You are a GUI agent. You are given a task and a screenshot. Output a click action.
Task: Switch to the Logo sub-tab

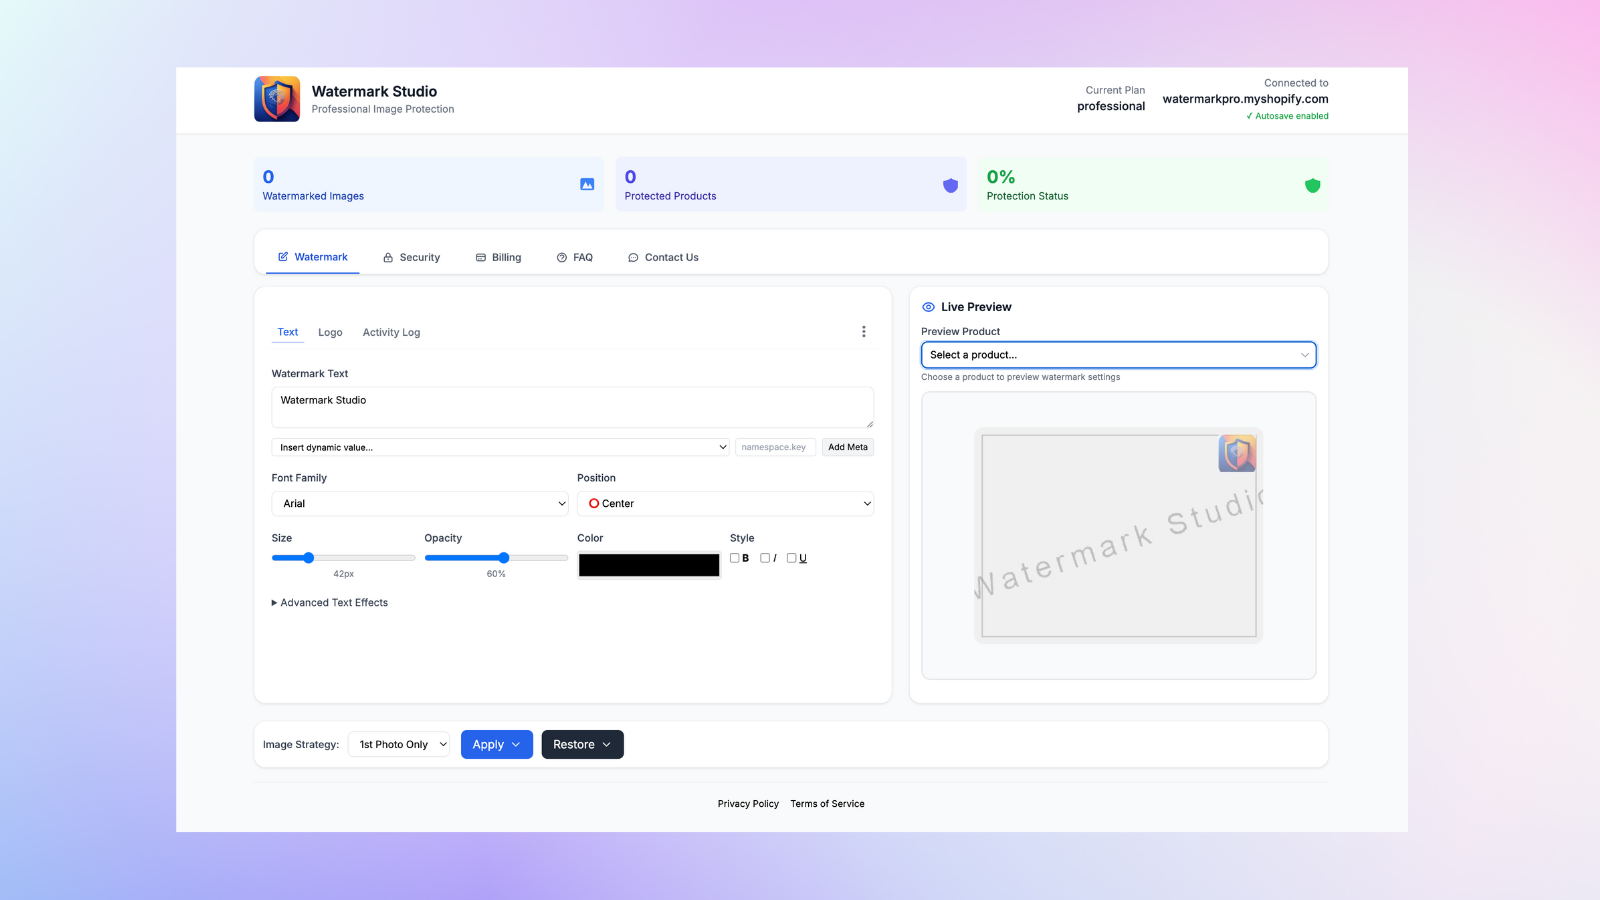(330, 331)
